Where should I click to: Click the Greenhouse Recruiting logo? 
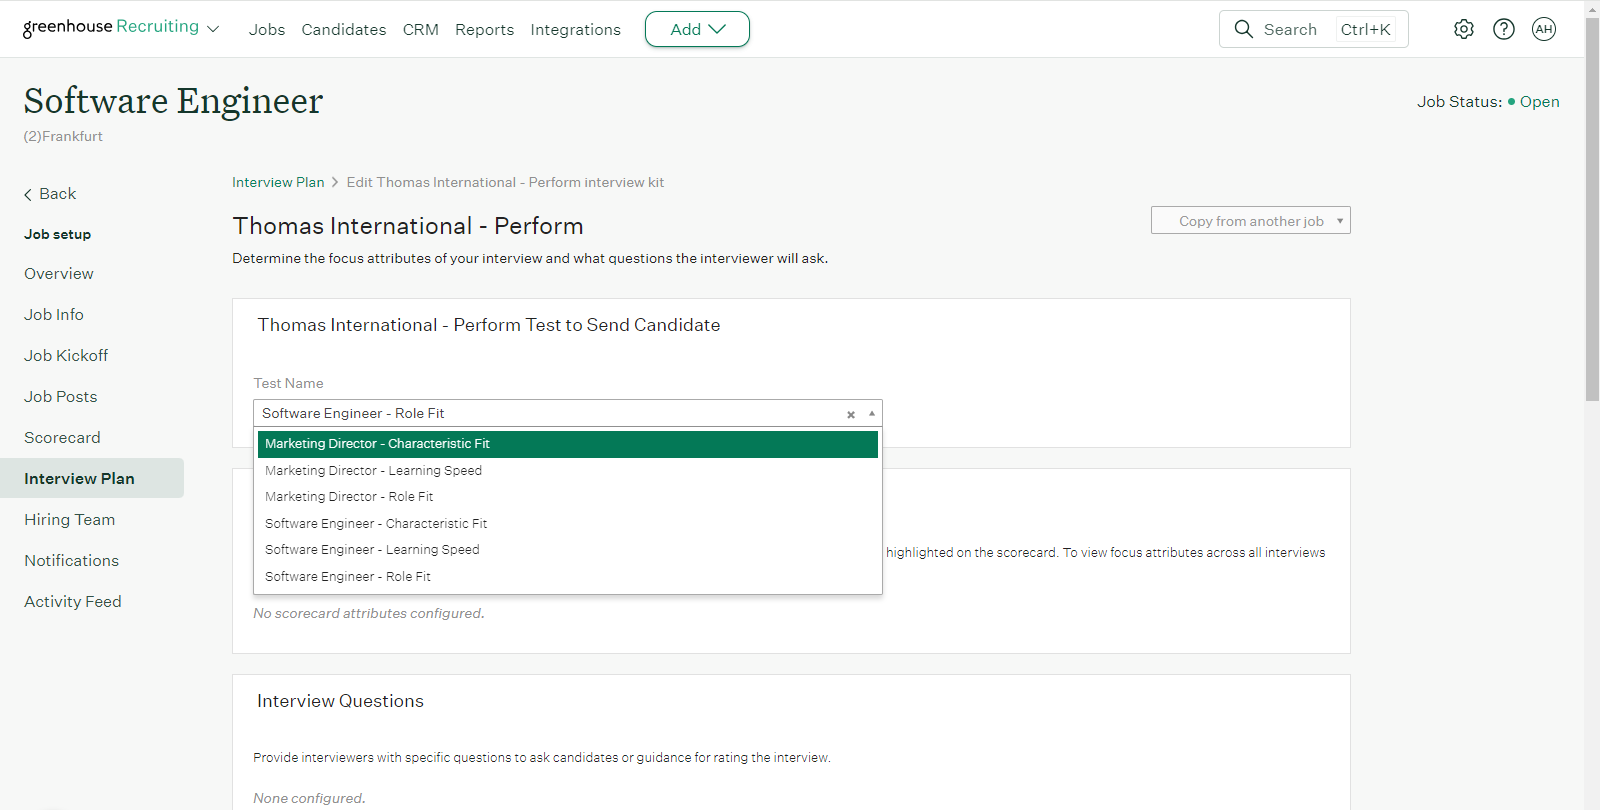(111, 27)
